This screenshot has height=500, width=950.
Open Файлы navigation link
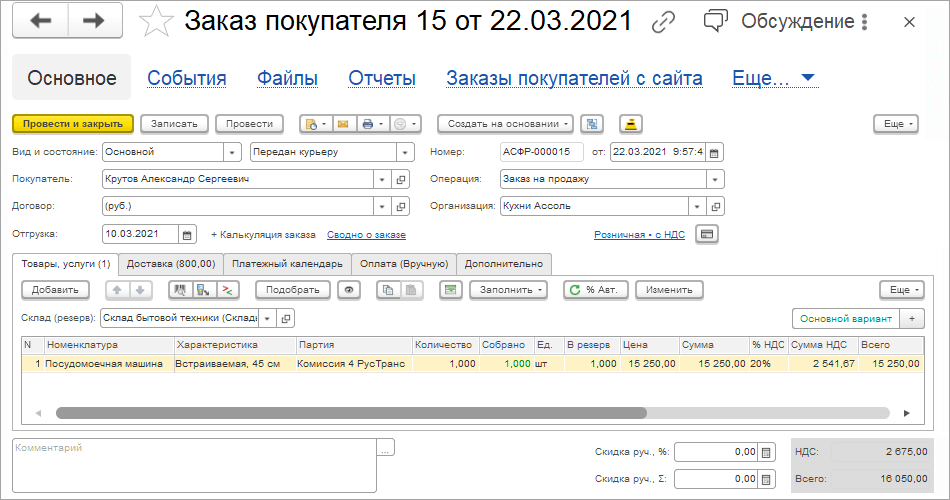287,78
